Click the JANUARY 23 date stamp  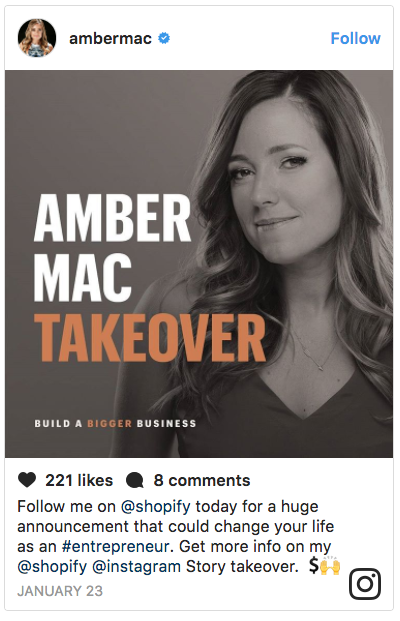(x=60, y=591)
